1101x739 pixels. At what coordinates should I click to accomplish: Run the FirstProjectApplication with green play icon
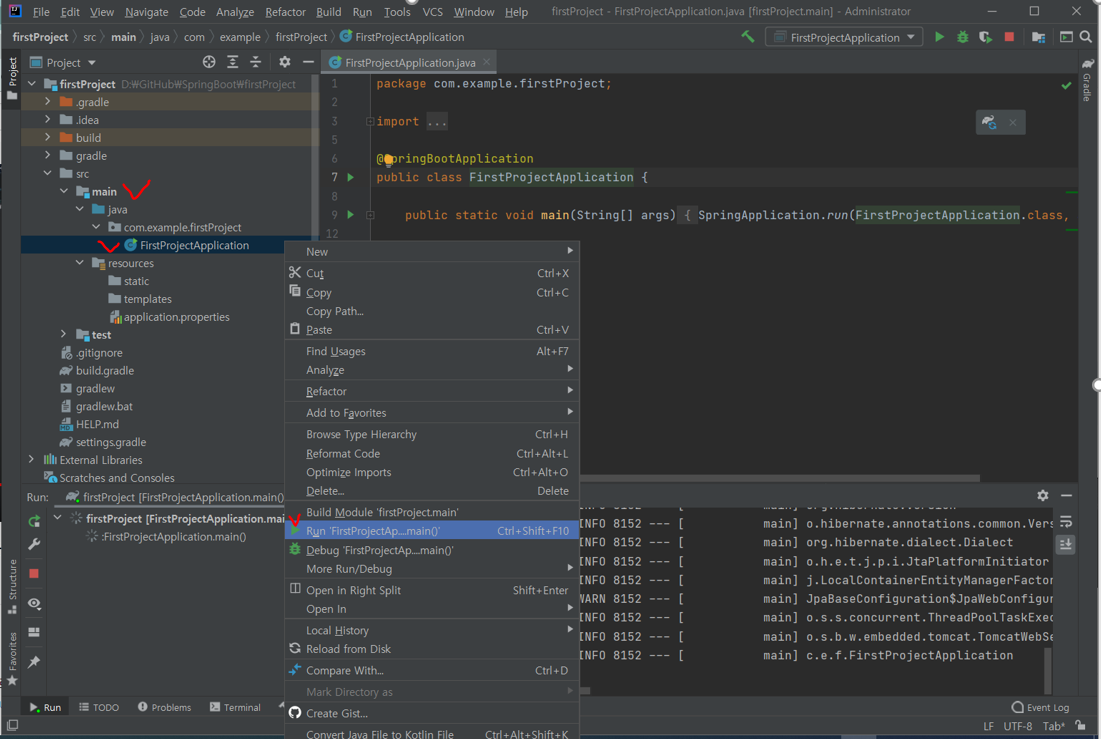940,37
